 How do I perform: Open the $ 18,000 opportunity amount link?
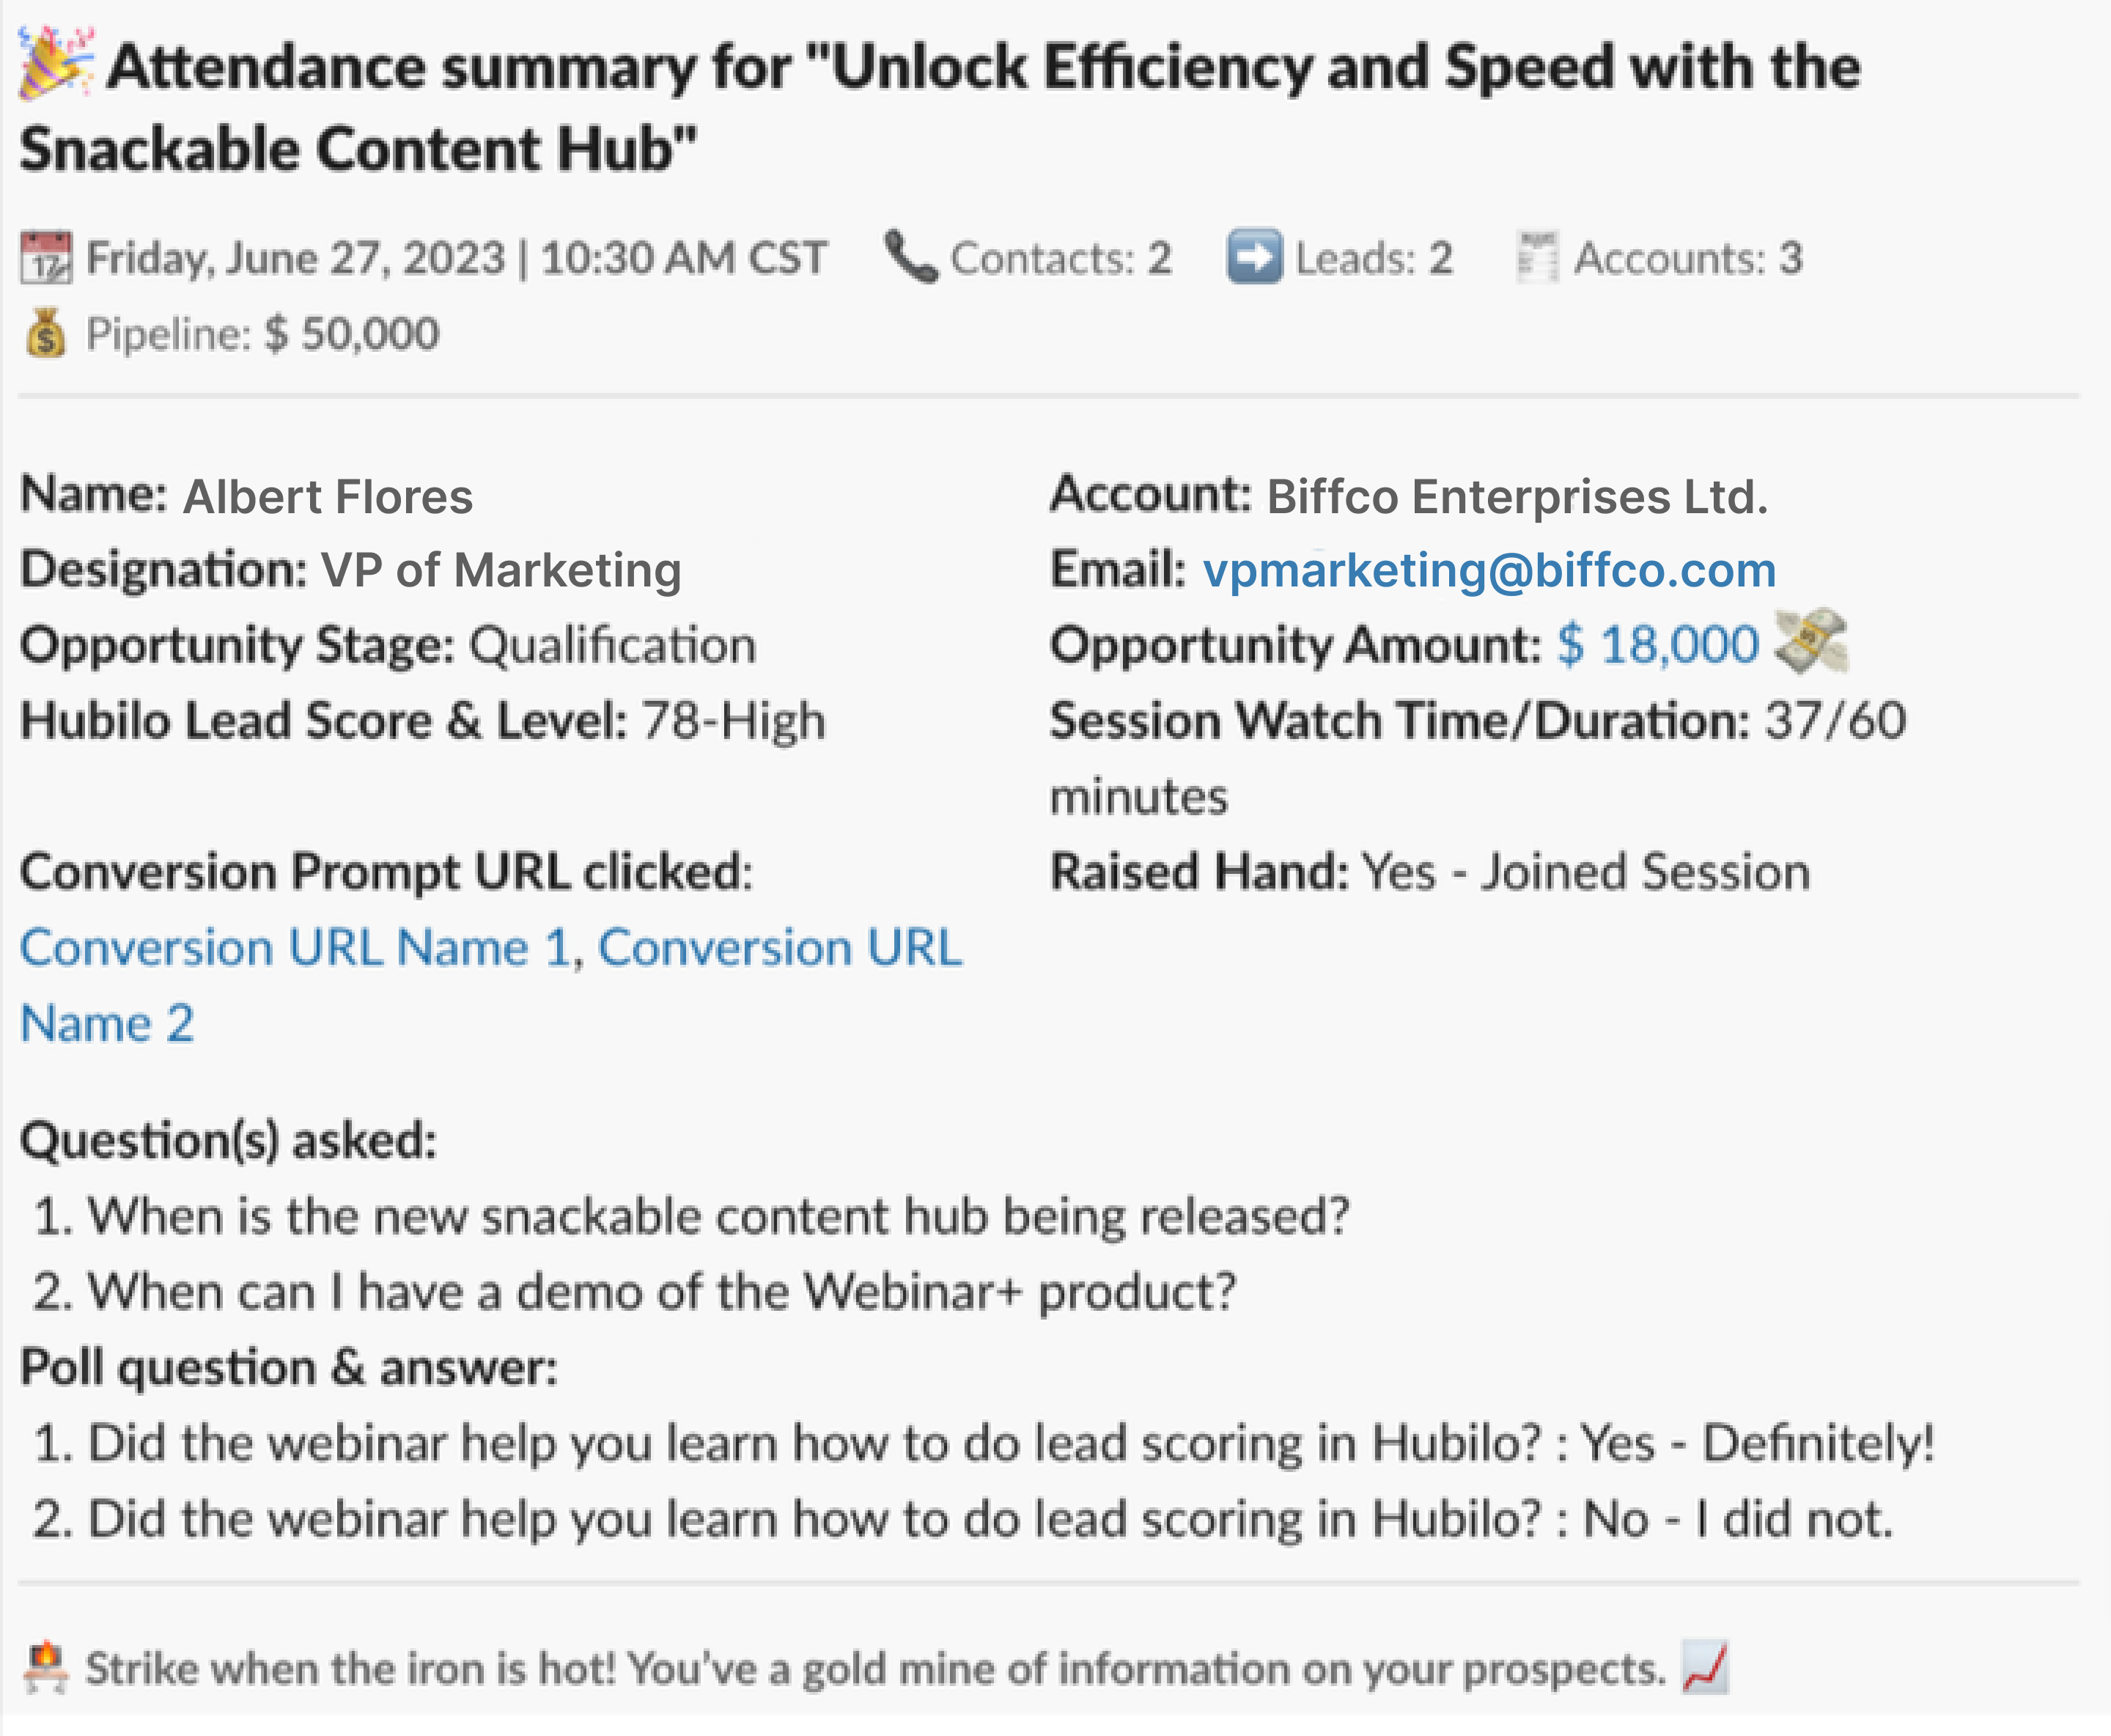(1658, 644)
